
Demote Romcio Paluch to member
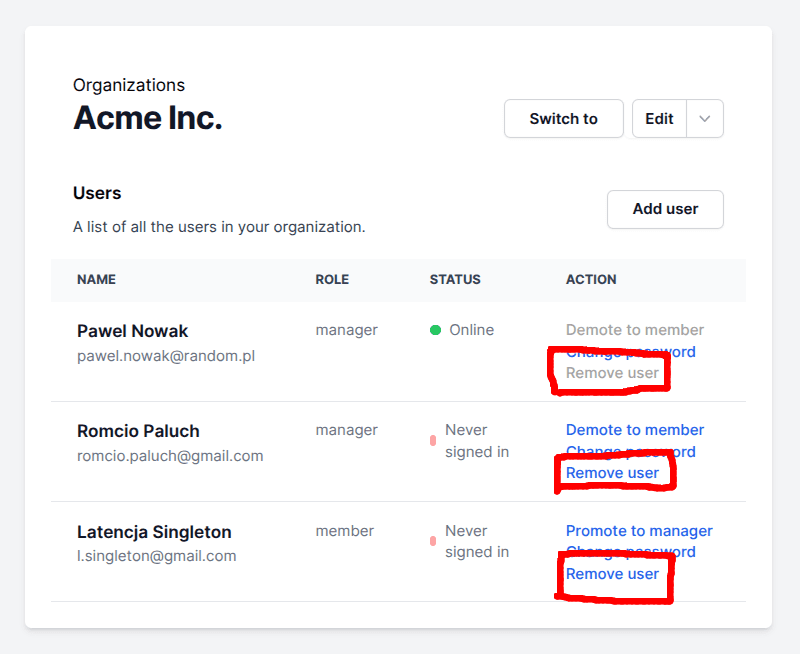coord(635,430)
